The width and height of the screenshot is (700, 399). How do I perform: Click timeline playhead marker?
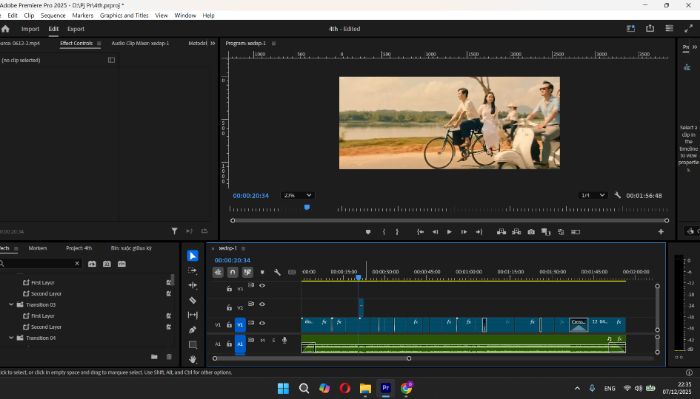pyautogui.click(x=358, y=278)
